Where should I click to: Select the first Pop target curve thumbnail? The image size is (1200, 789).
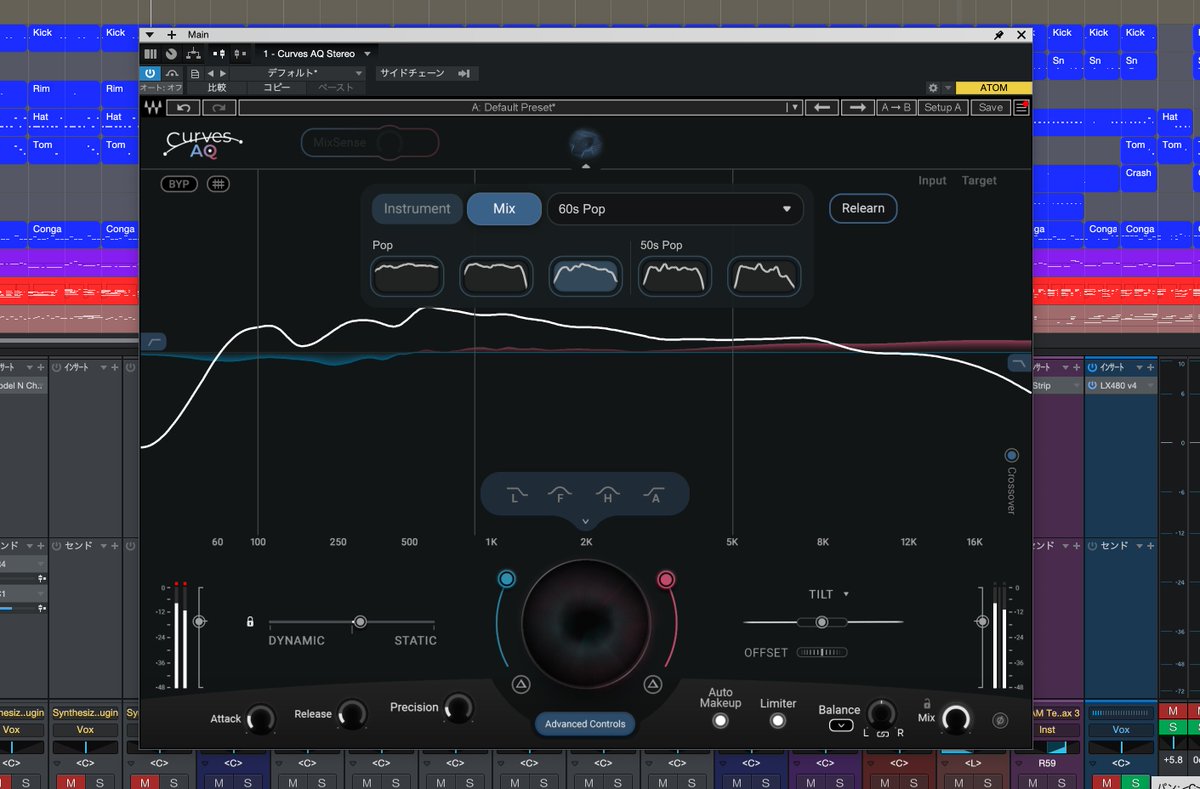407,276
